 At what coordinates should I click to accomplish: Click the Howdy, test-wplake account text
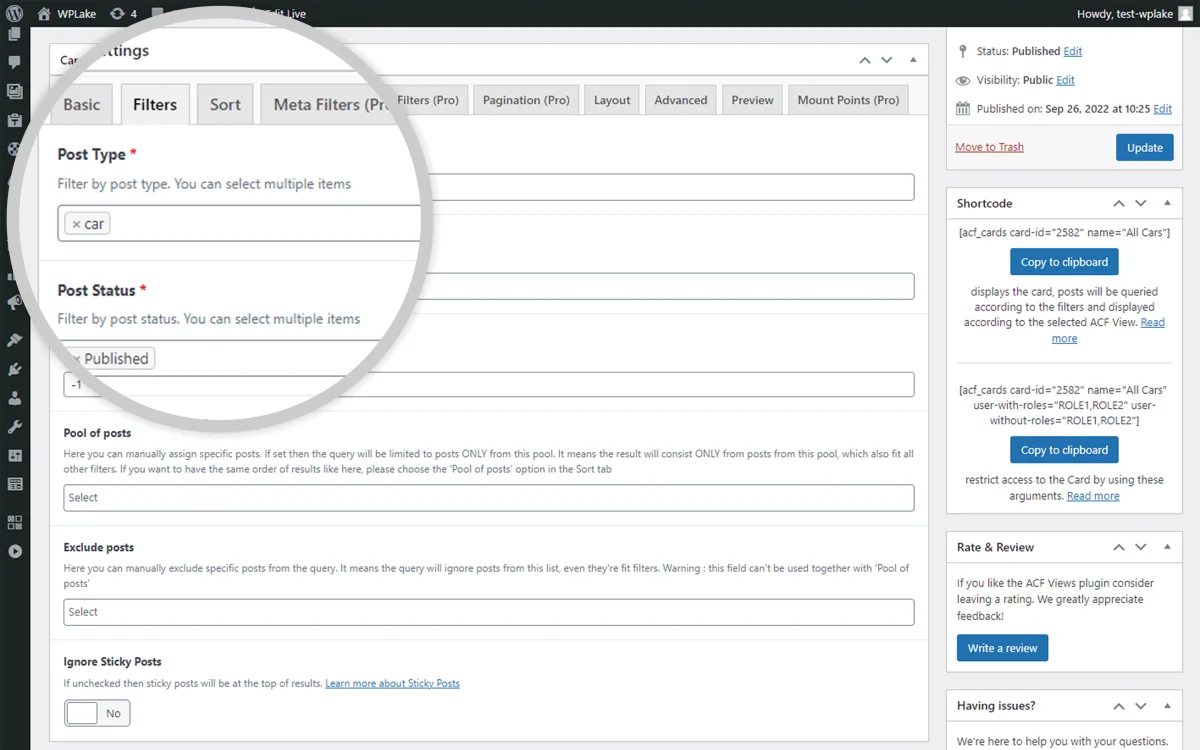coord(1124,14)
